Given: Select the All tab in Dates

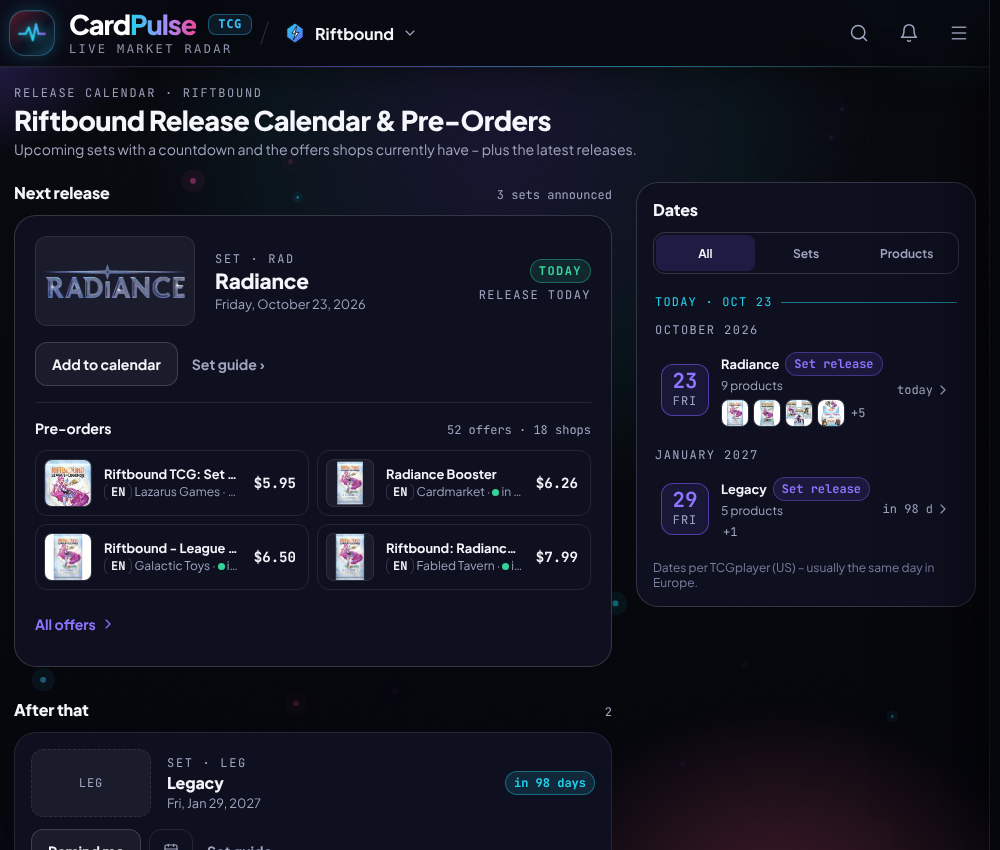Looking at the screenshot, I should coord(705,253).
